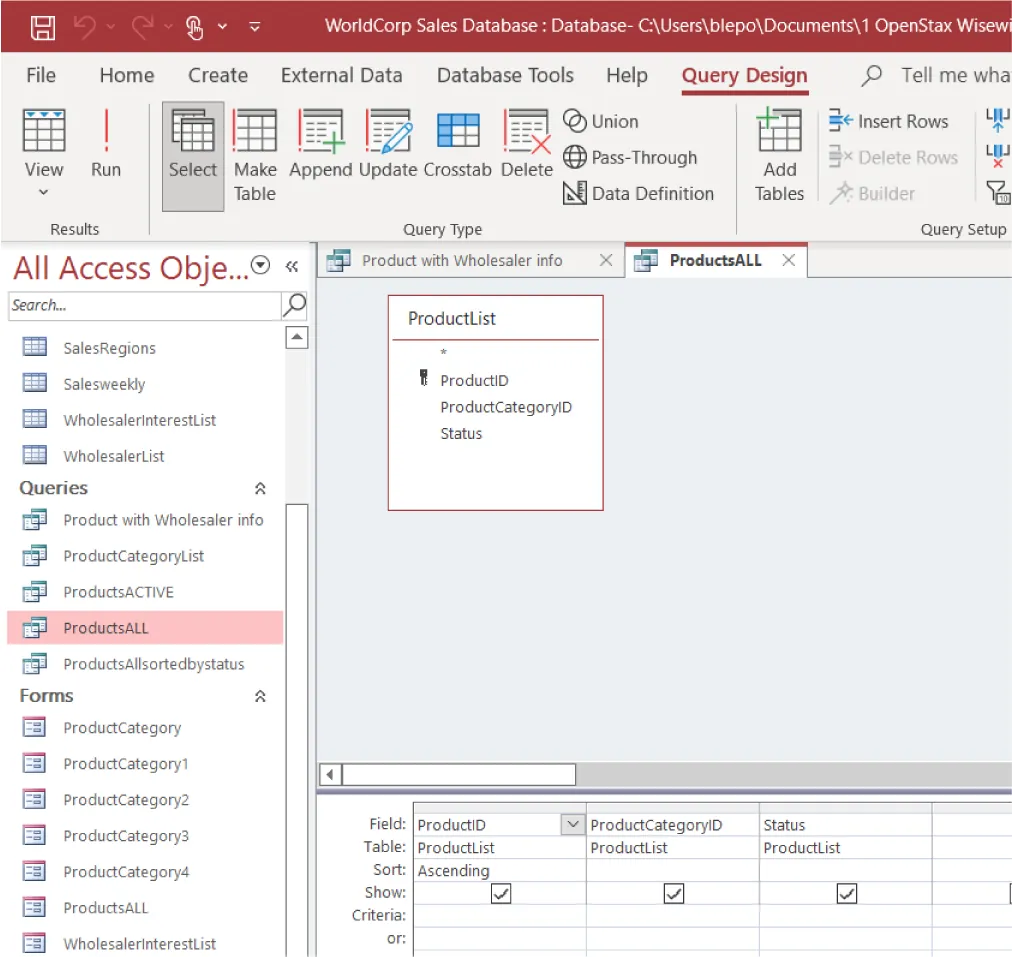Open the Add Tables pane

pyautogui.click(x=779, y=152)
